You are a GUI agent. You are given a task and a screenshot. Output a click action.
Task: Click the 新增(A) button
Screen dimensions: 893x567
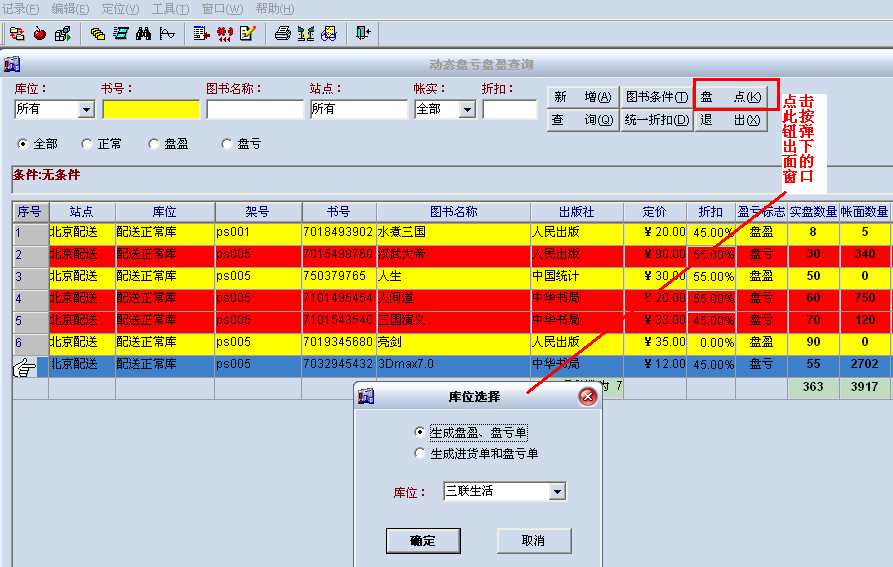click(583, 97)
